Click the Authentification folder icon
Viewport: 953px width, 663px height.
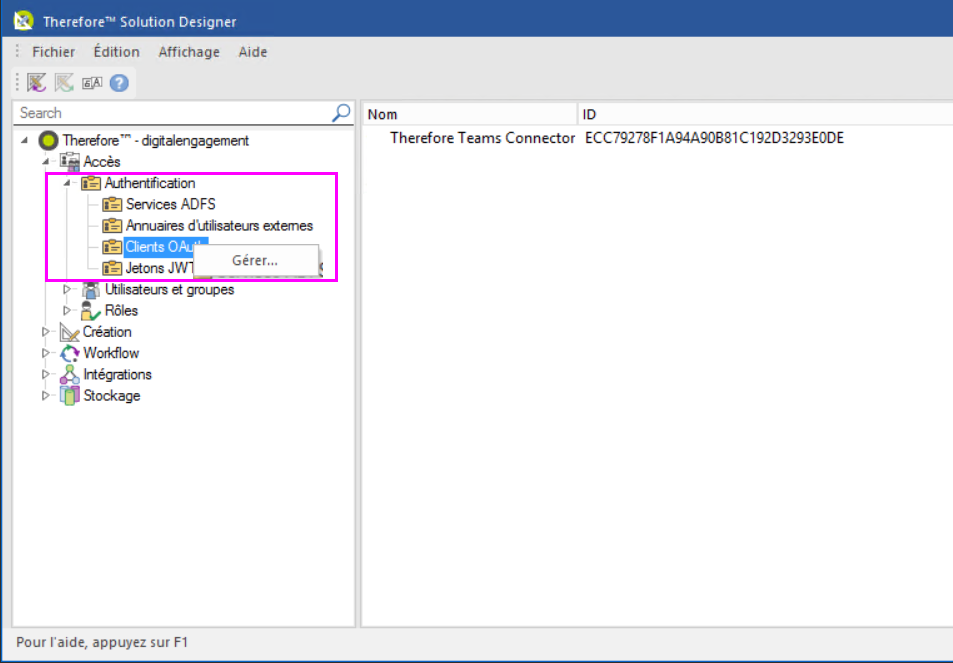(91, 183)
